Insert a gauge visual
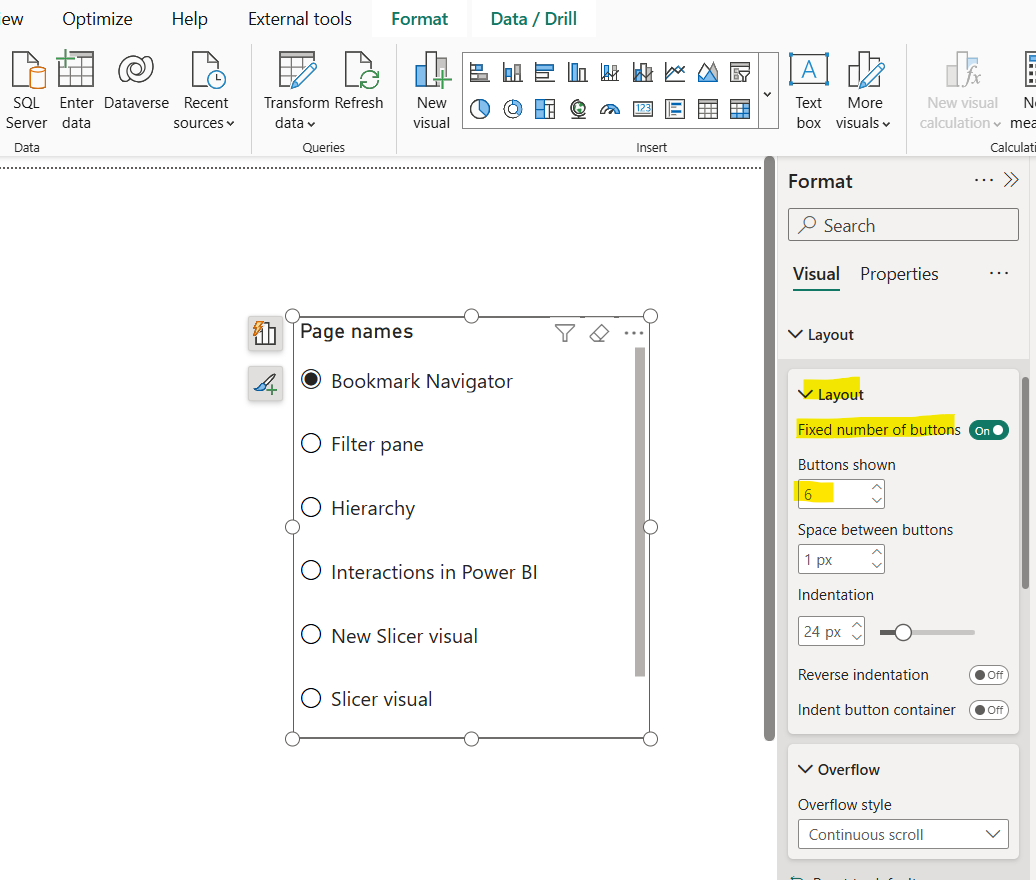The image size is (1036, 880). [x=611, y=109]
